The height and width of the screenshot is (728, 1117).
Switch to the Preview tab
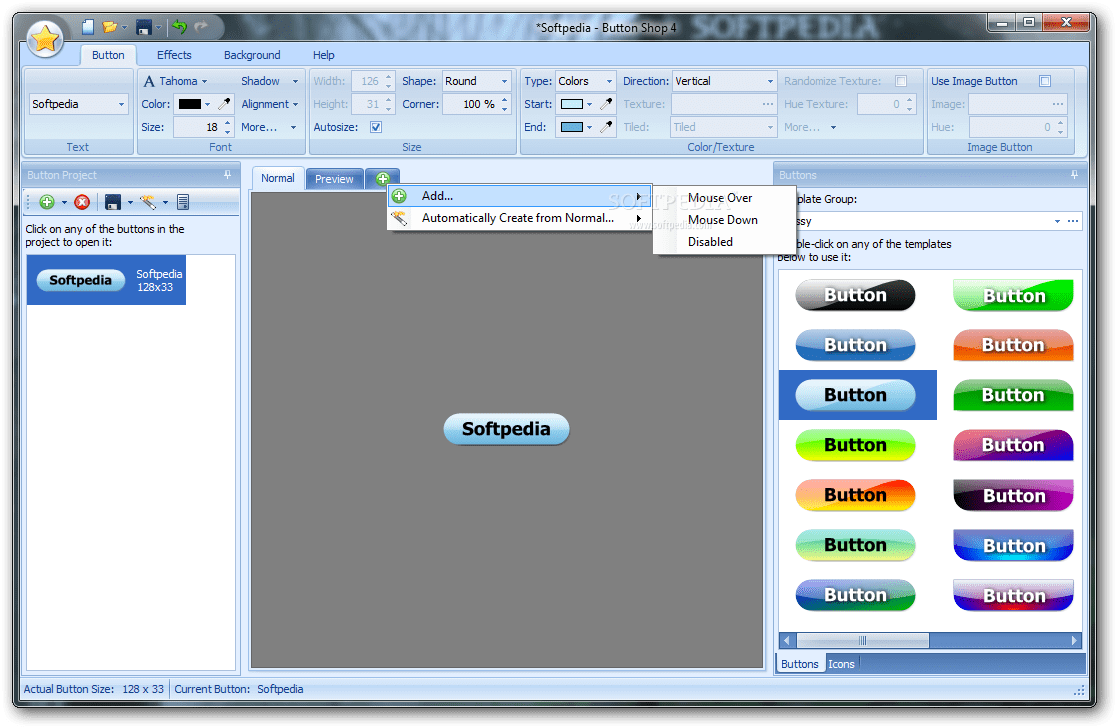(x=334, y=179)
